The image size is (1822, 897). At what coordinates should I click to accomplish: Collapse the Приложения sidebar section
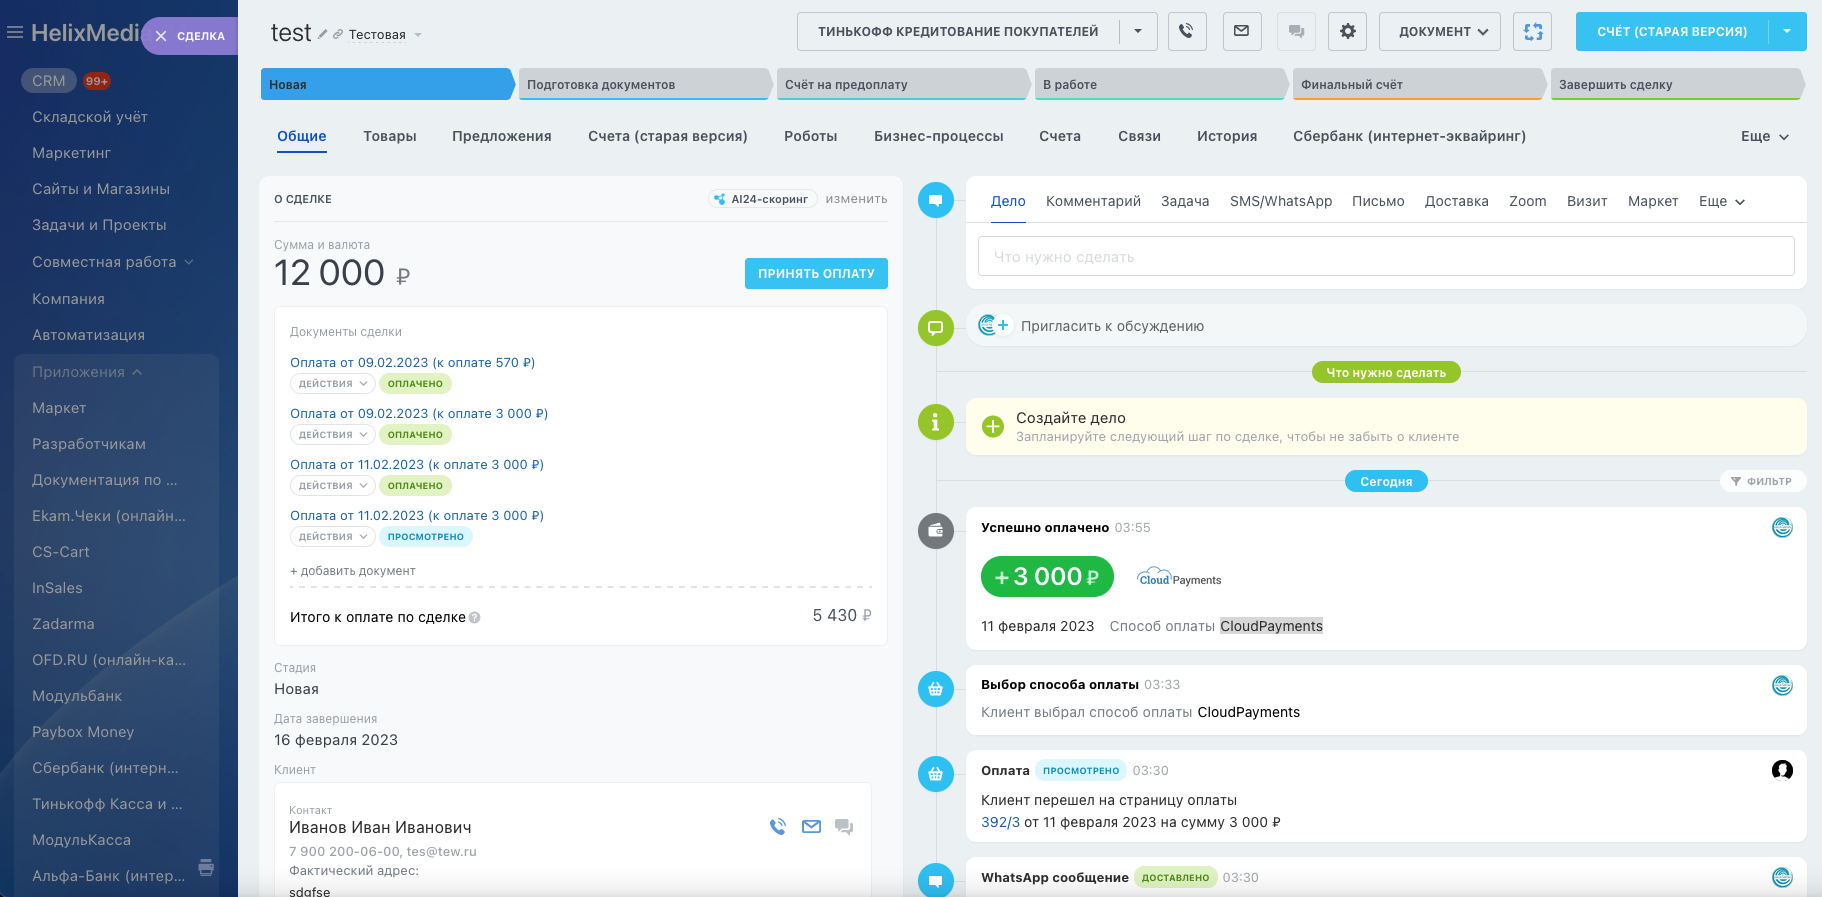pos(87,372)
